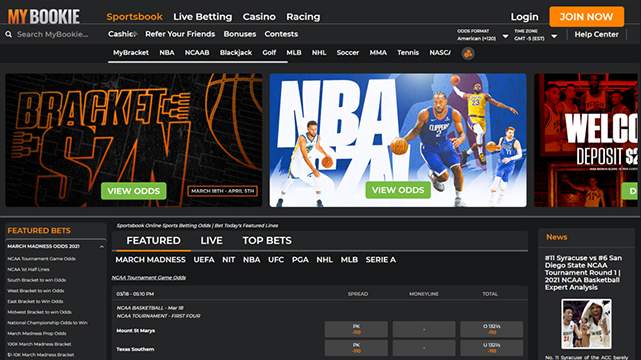Switch to the TOP BETS tab
Image resolution: width=641 pixels, height=360 pixels.
click(x=267, y=241)
